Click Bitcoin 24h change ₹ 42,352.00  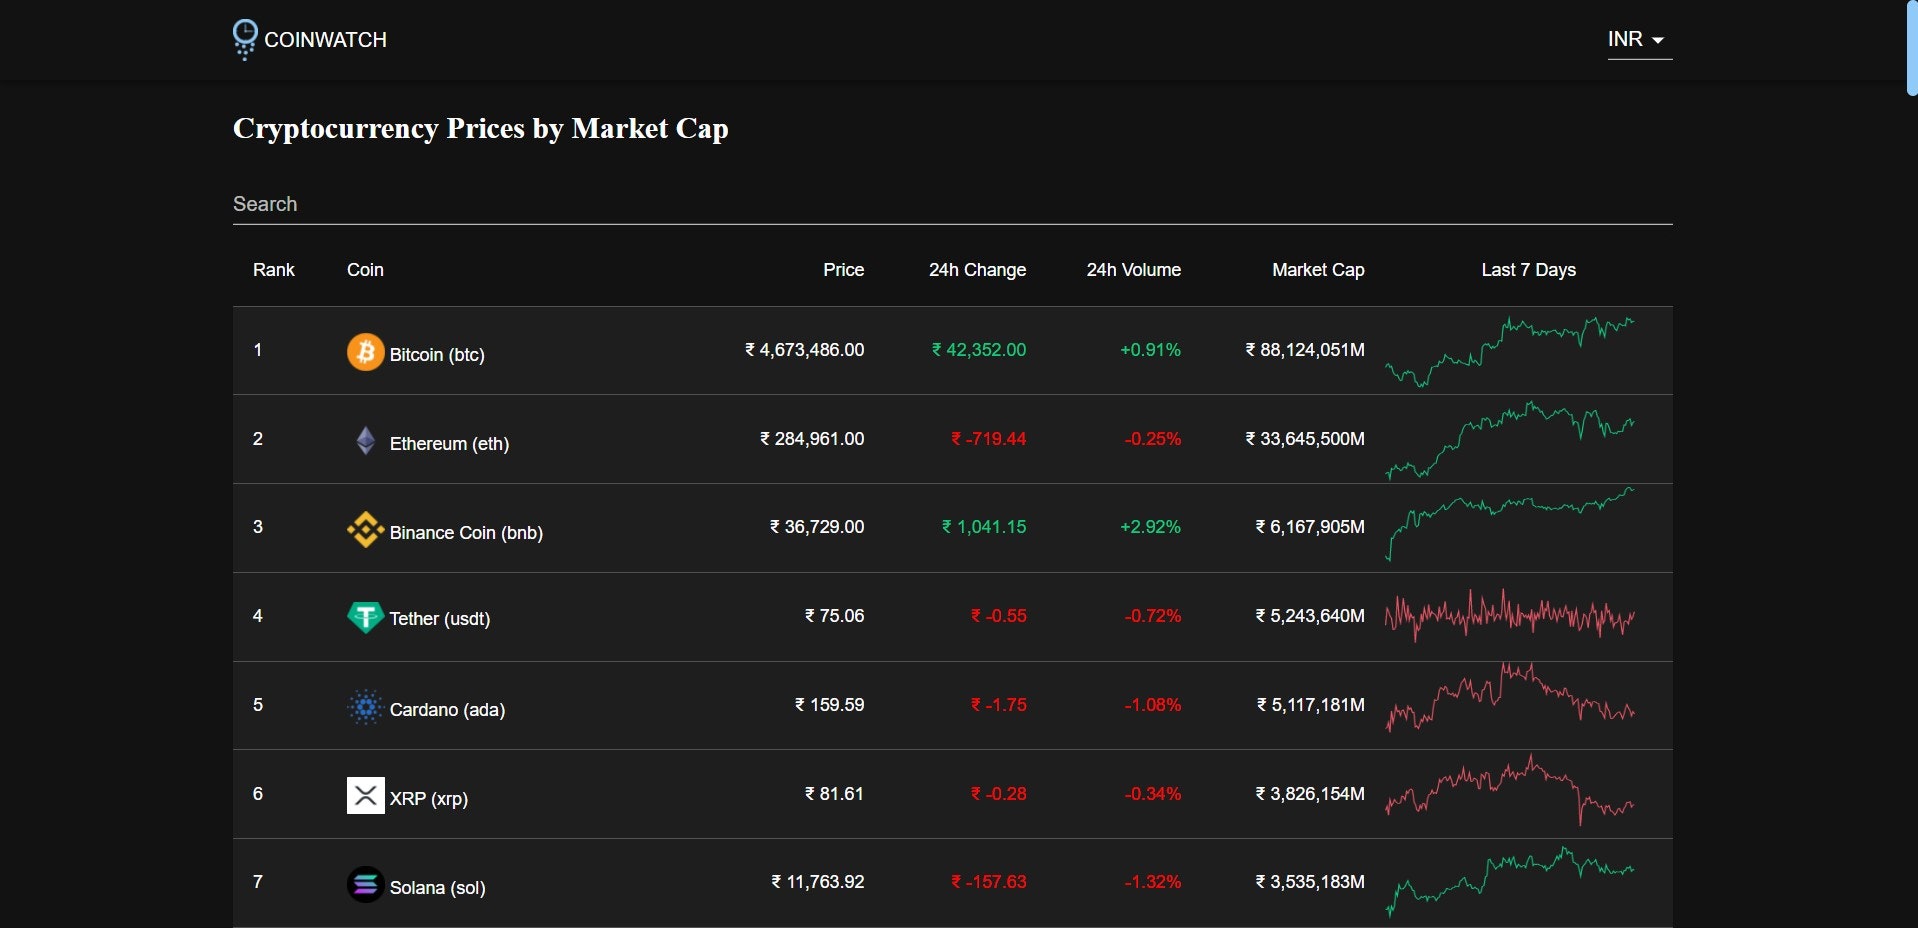coord(979,350)
